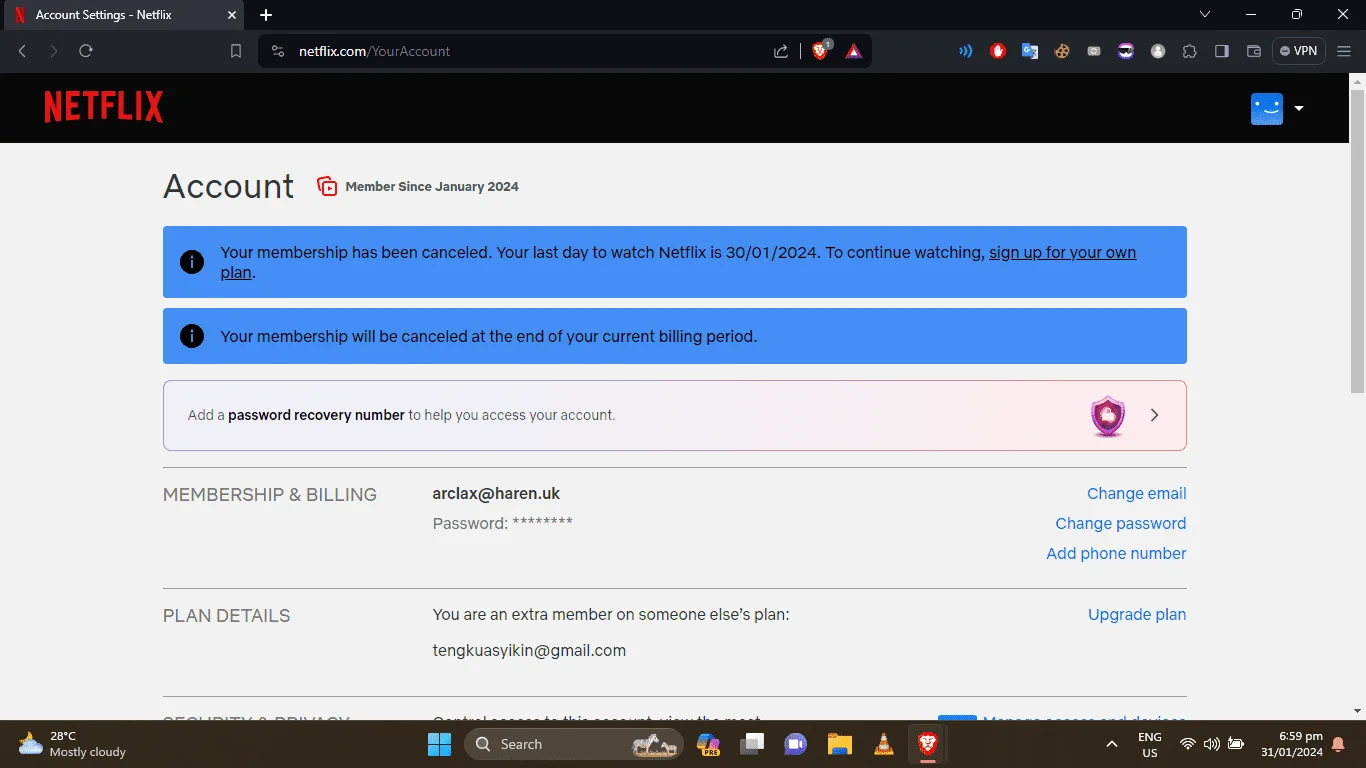Click the cookie extension icon
Image resolution: width=1366 pixels, height=768 pixels.
[x=1062, y=51]
